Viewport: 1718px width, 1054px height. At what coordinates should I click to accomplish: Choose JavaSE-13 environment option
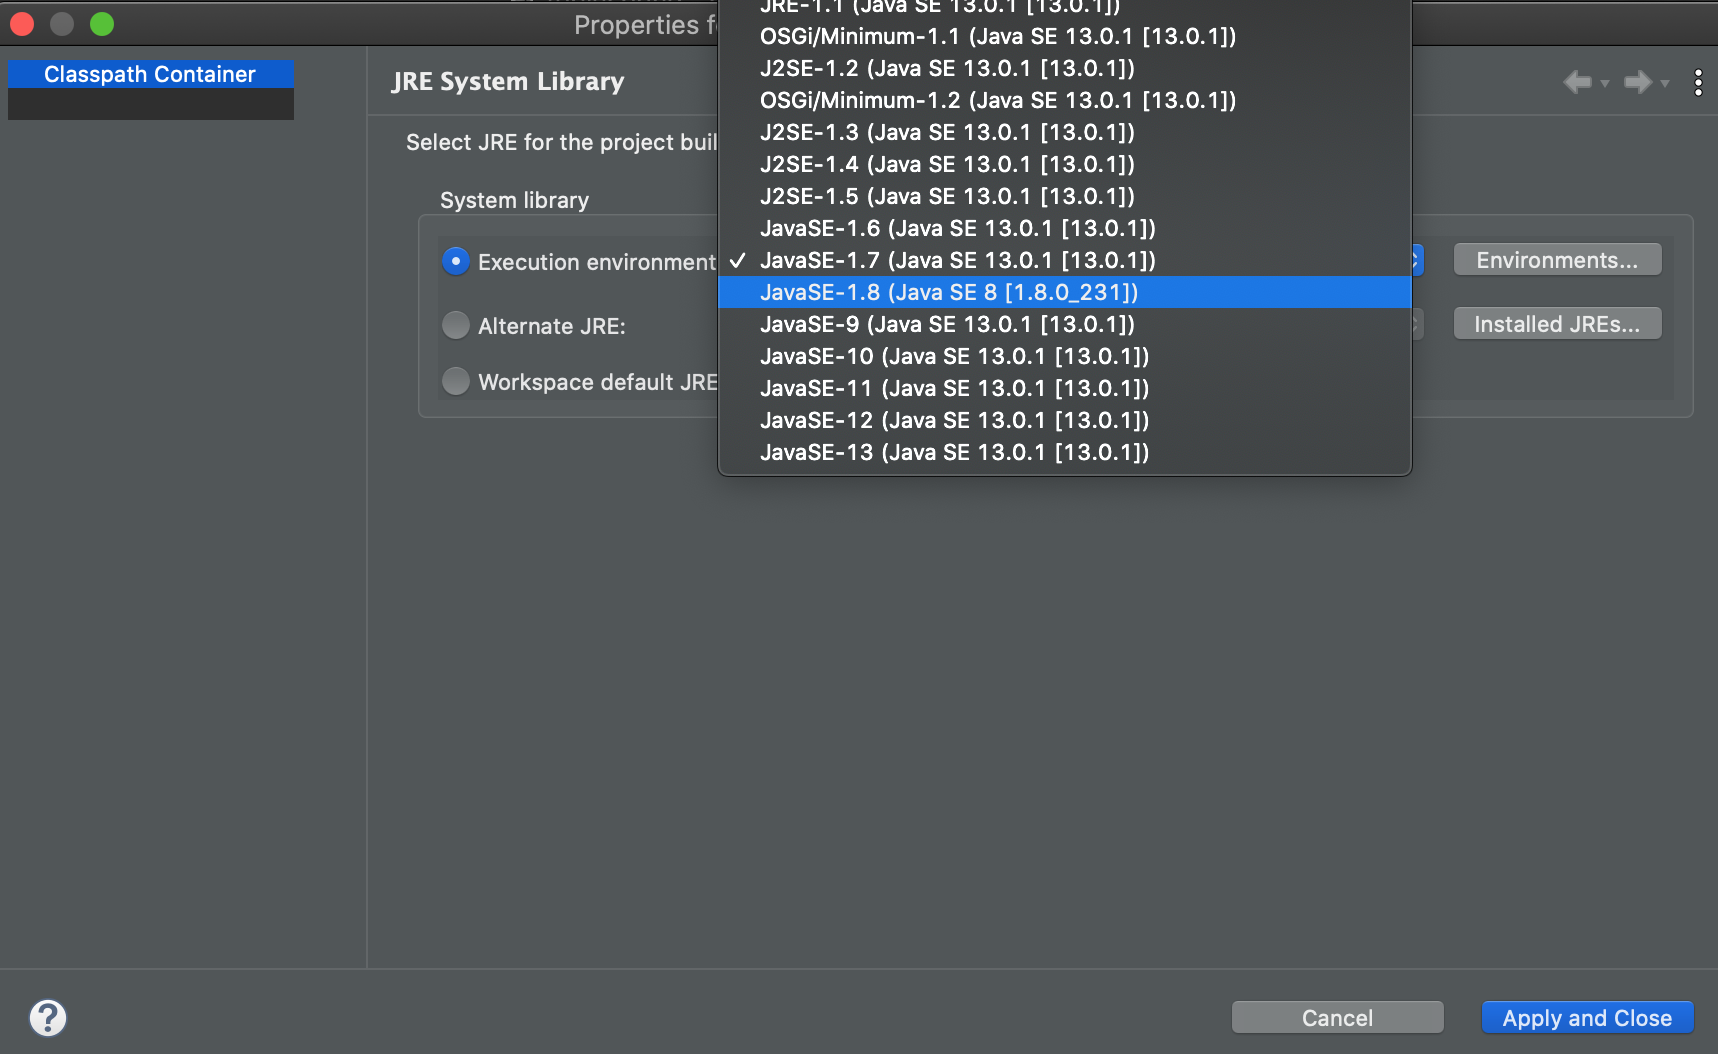click(x=1065, y=452)
